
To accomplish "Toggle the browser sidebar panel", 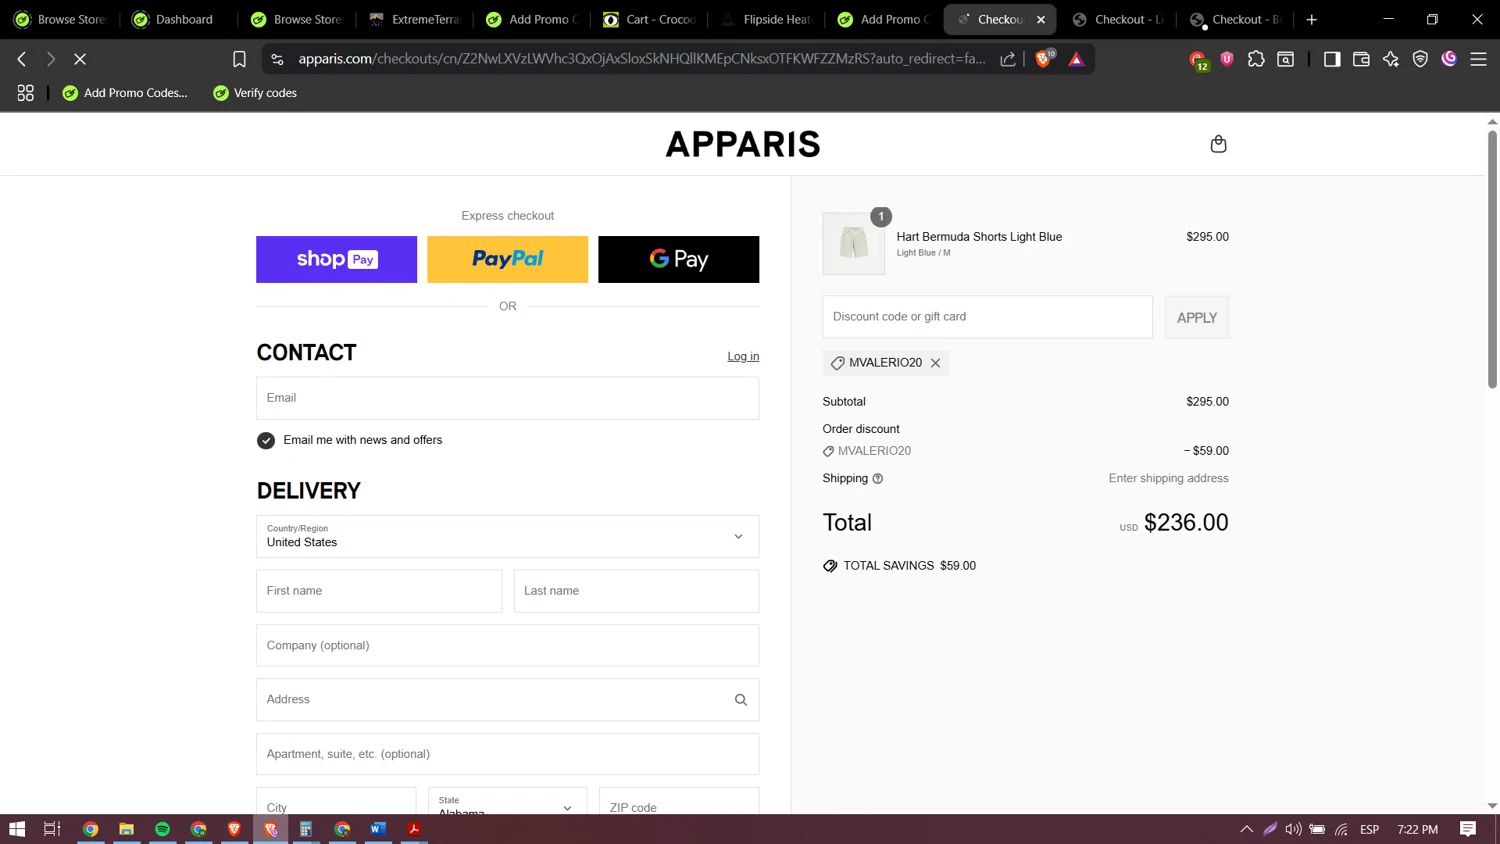I will pyautogui.click(x=1331, y=59).
